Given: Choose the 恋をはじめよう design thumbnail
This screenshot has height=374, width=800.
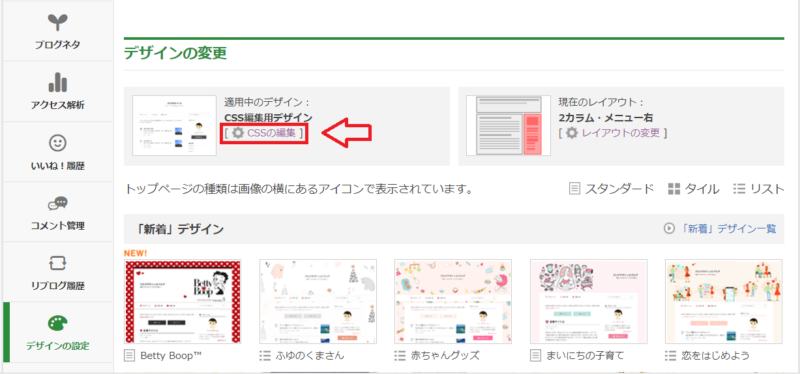Looking at the screenshot, I should [724, 302].
